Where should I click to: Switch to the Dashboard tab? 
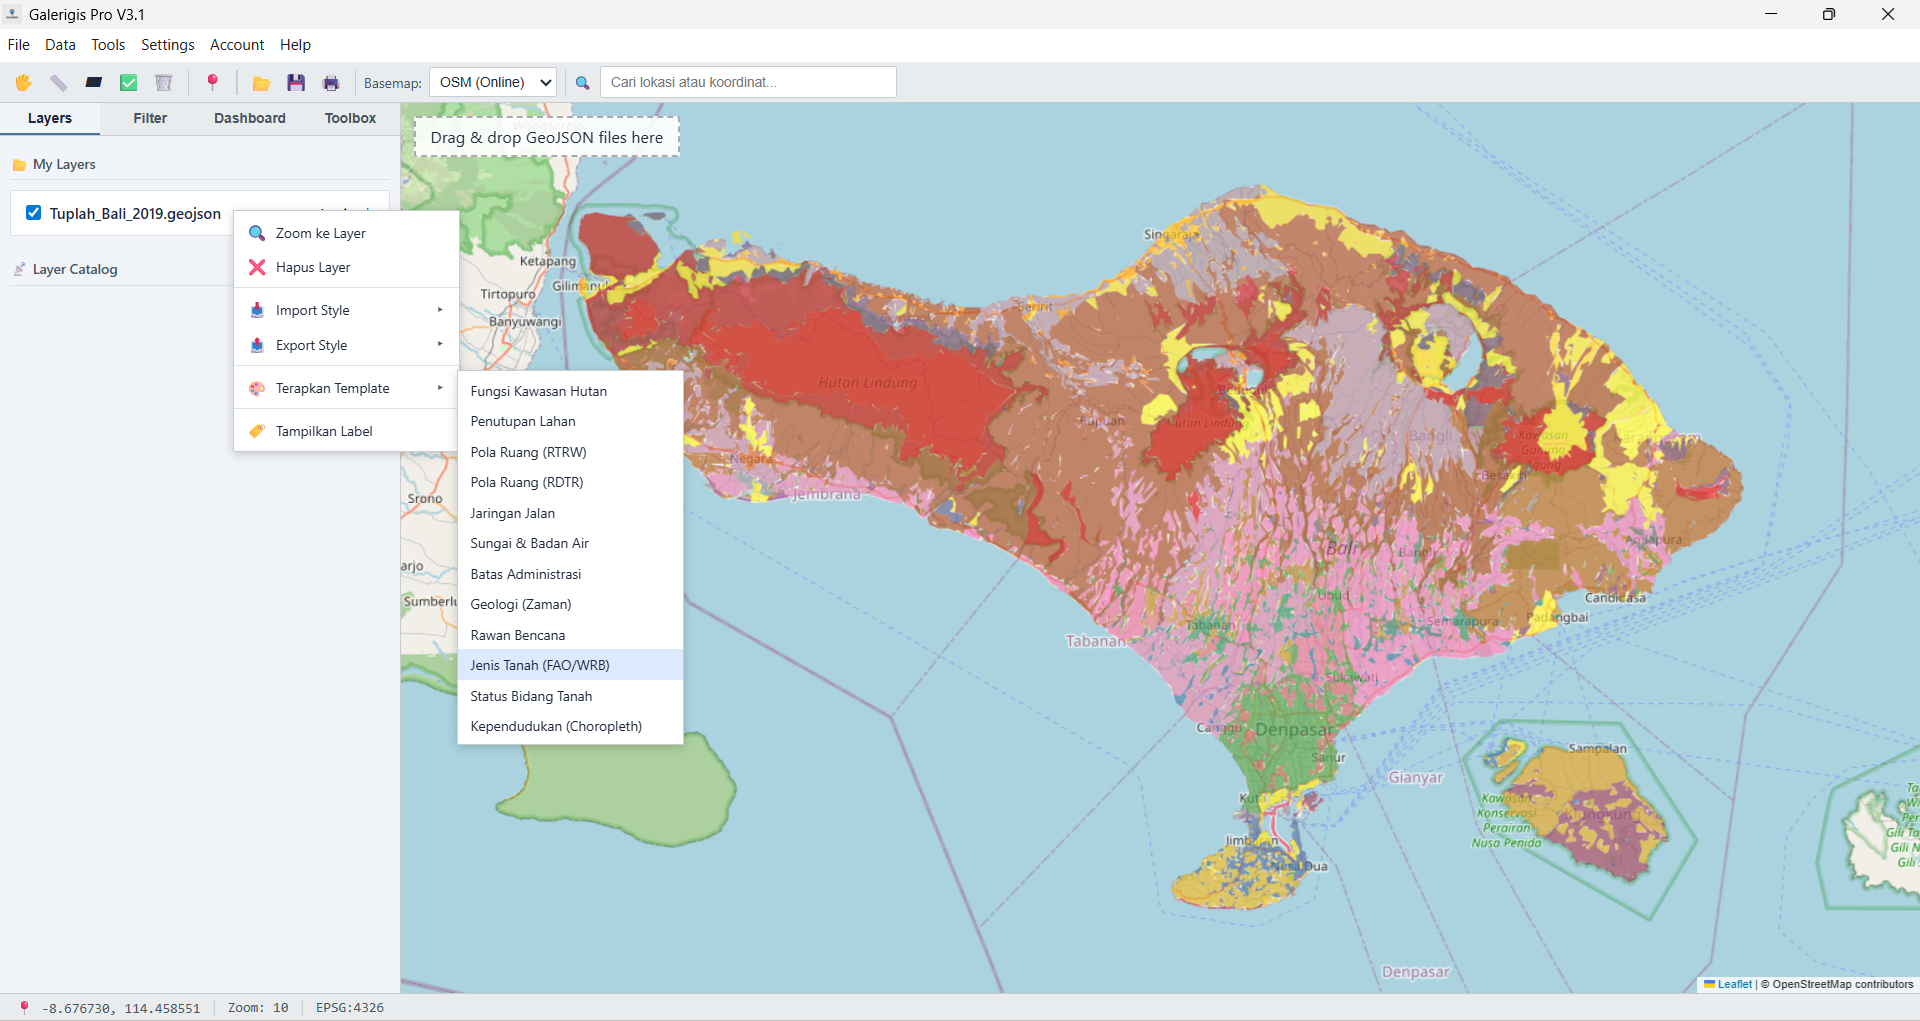click(249, 118)
